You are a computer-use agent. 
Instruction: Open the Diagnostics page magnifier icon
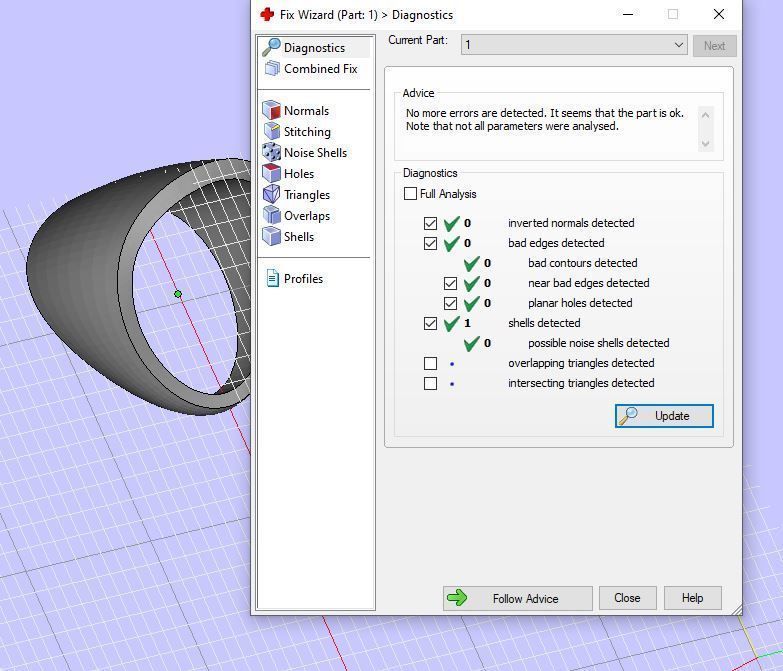click(271, 47)
